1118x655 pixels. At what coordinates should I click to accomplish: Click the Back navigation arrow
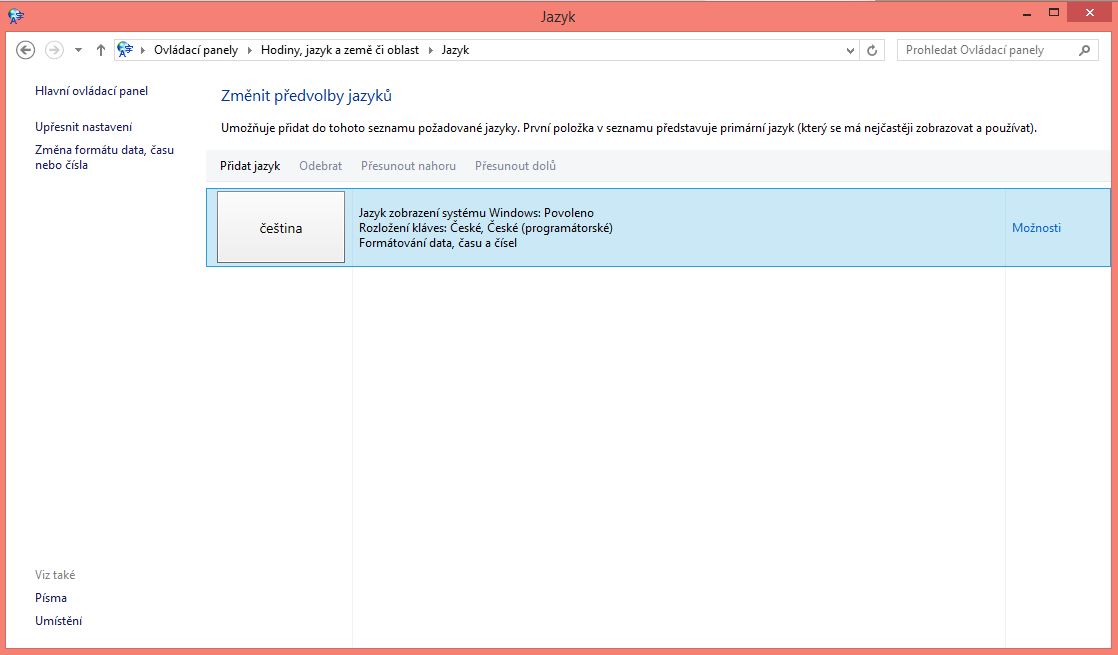click(x=26, y=50)
